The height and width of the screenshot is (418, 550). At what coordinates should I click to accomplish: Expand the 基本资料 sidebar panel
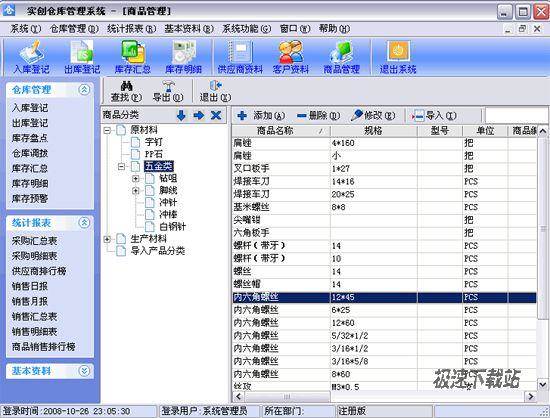[x=84, y=371]
